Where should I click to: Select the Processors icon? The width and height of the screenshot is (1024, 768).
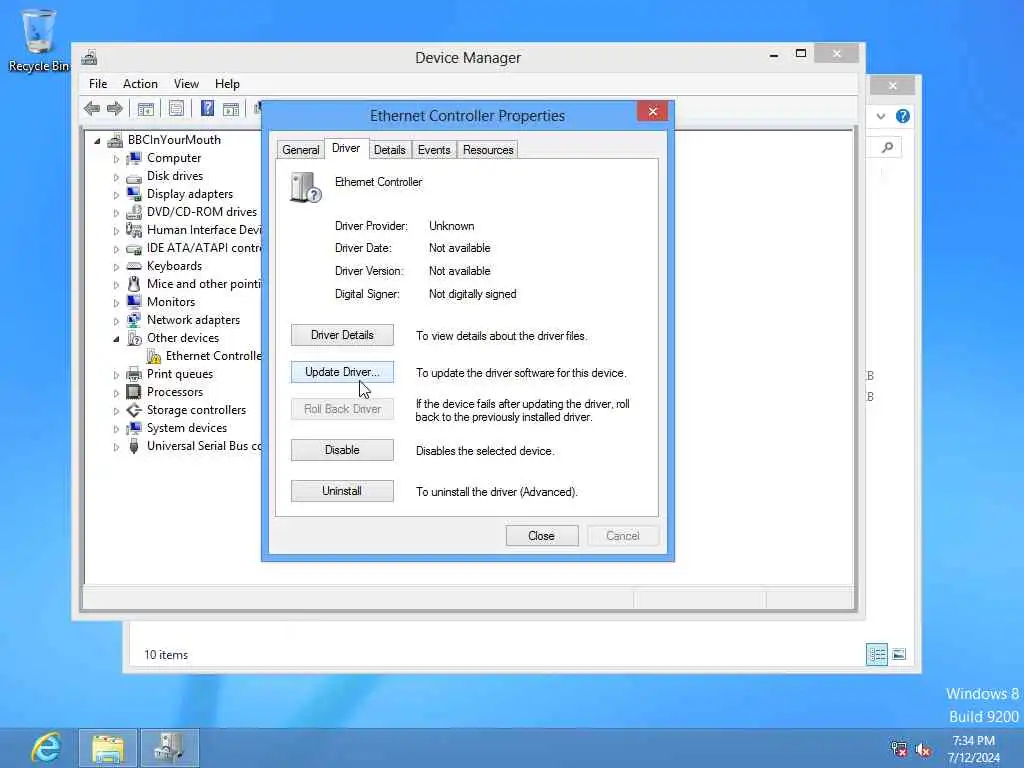point(134,392)
